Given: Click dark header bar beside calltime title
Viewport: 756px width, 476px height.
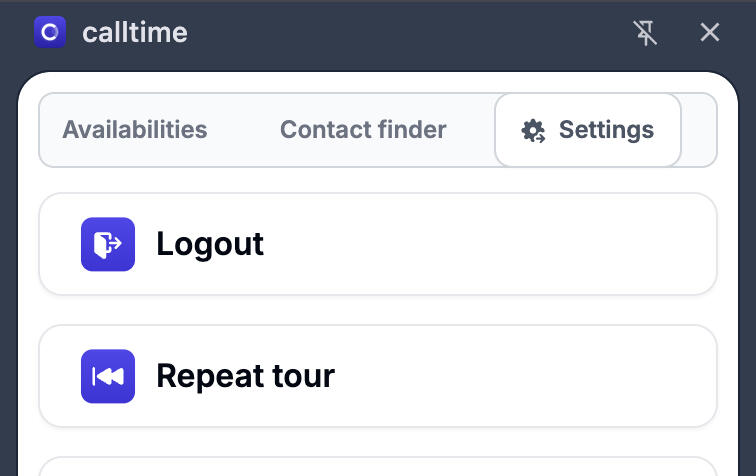Looking at the screenshot, I should [400, 33].
